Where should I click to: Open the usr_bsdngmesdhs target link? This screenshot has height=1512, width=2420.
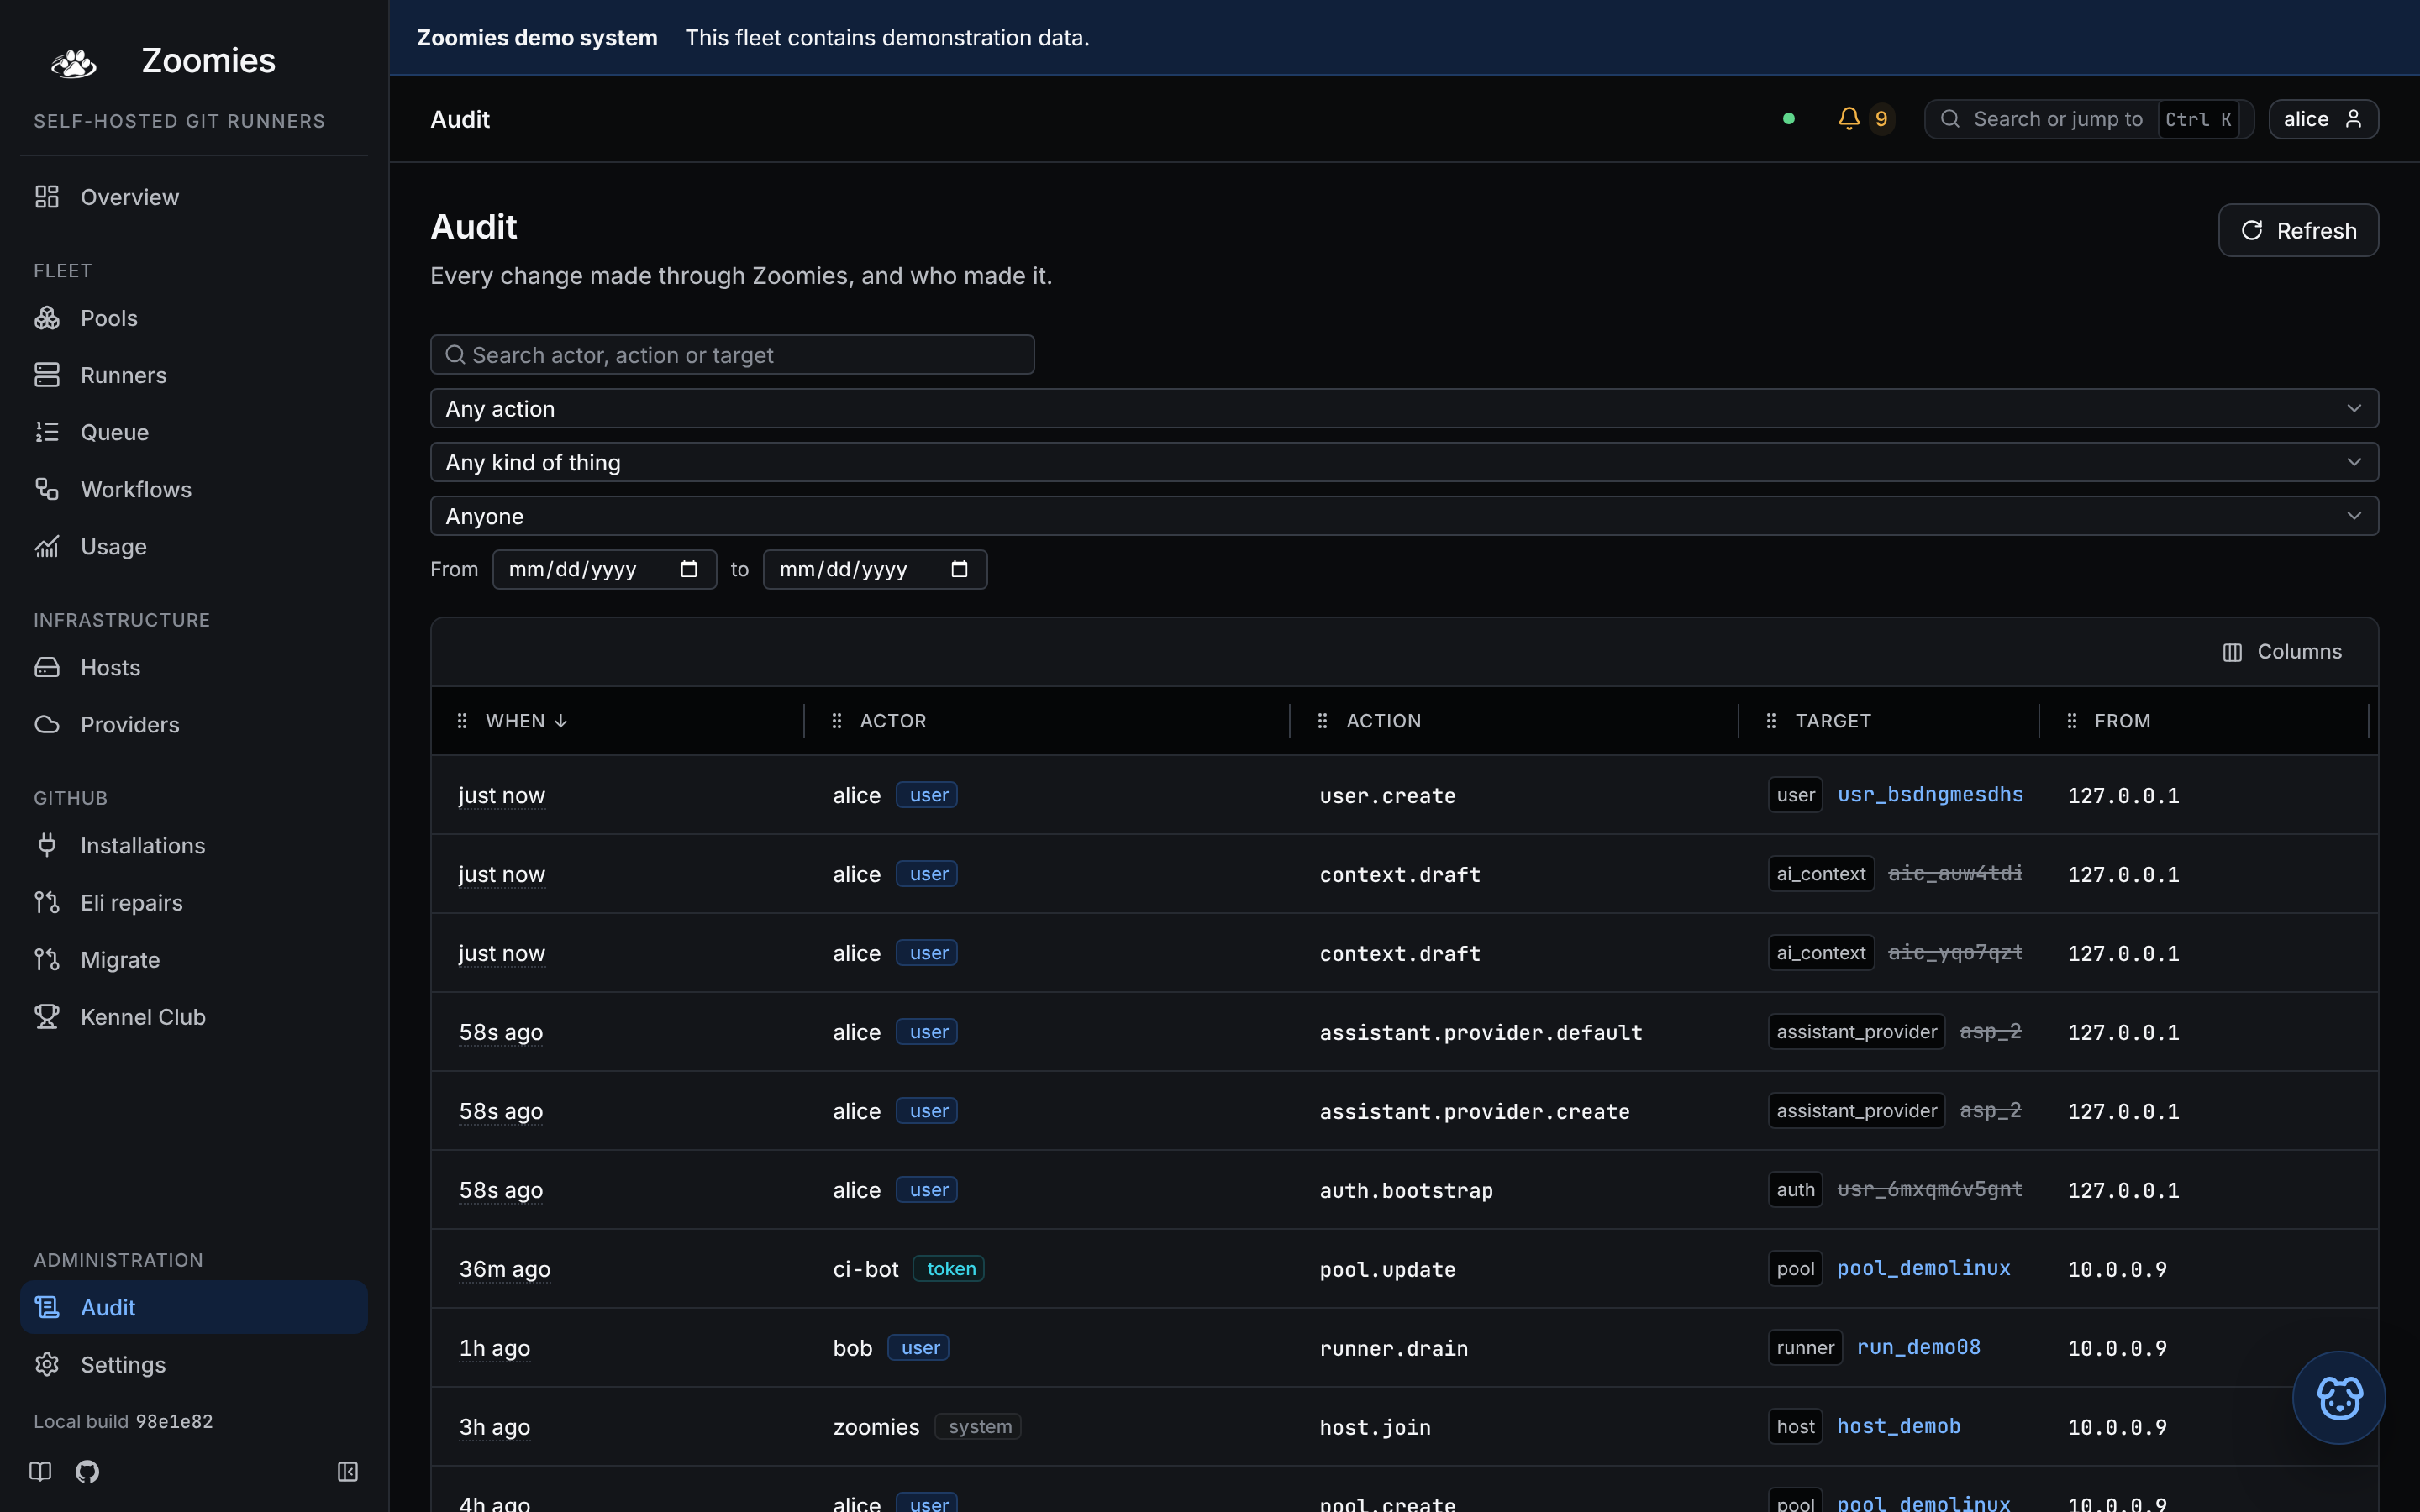(1930, 794)
